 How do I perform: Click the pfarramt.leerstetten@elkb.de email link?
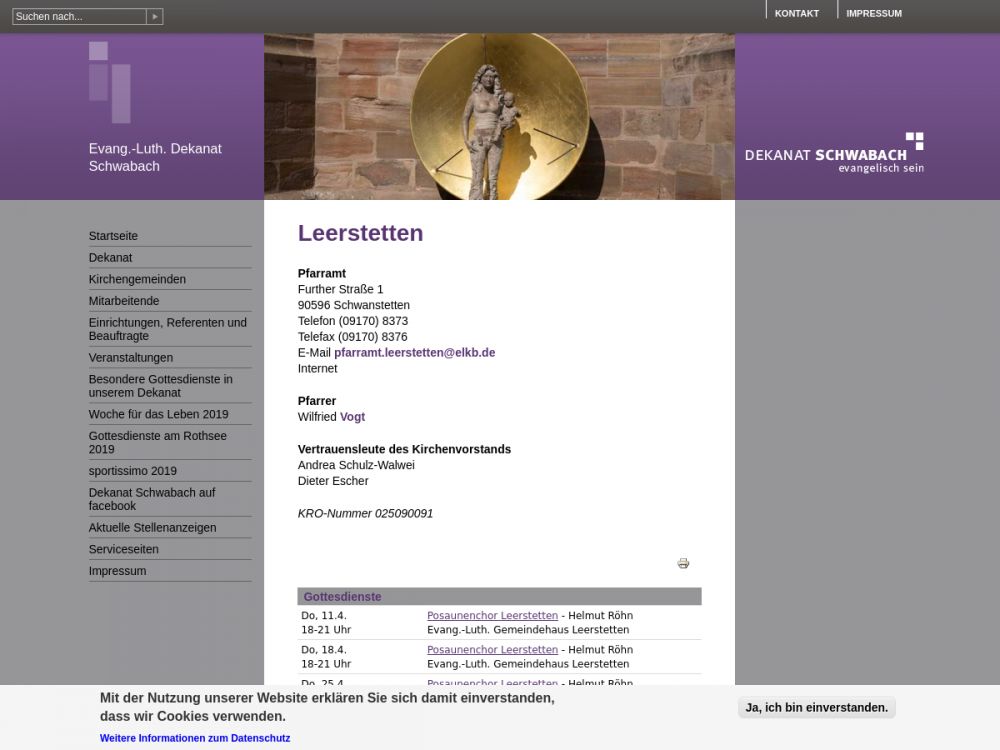click(x=414, y=353)
